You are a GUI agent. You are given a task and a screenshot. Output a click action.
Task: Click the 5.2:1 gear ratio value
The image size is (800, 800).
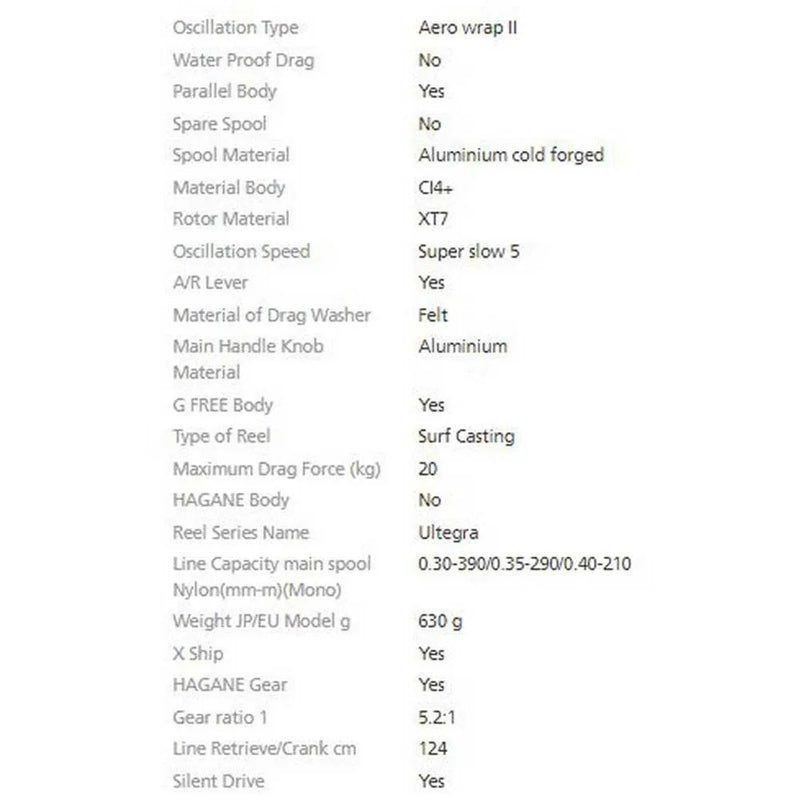[x=437, y=718]
